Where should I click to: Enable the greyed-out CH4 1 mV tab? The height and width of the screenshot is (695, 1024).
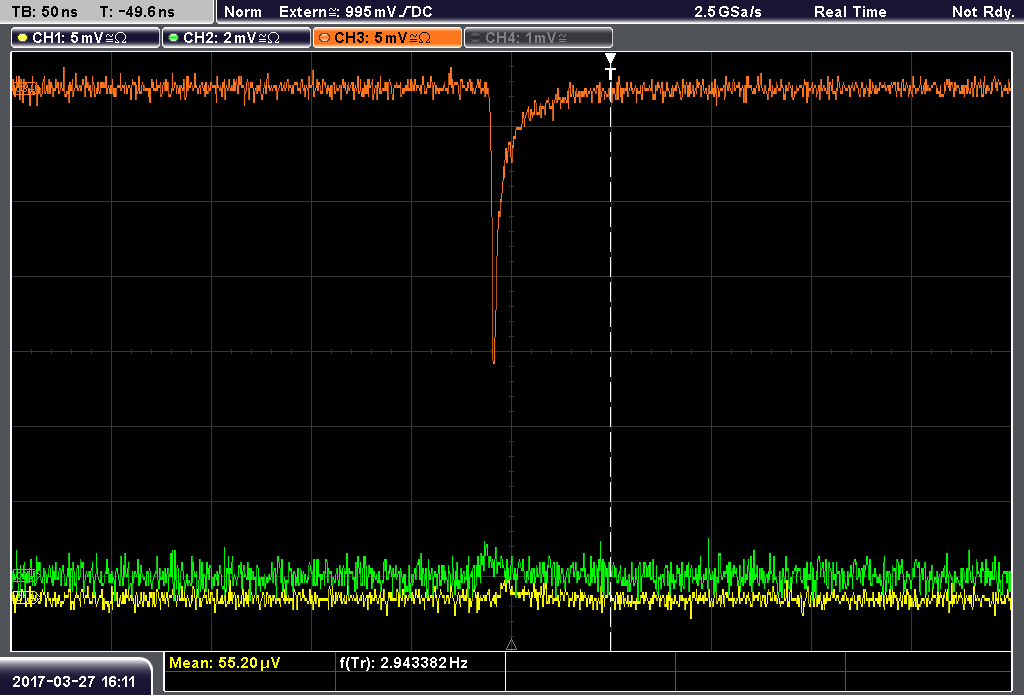coord(538,38)
